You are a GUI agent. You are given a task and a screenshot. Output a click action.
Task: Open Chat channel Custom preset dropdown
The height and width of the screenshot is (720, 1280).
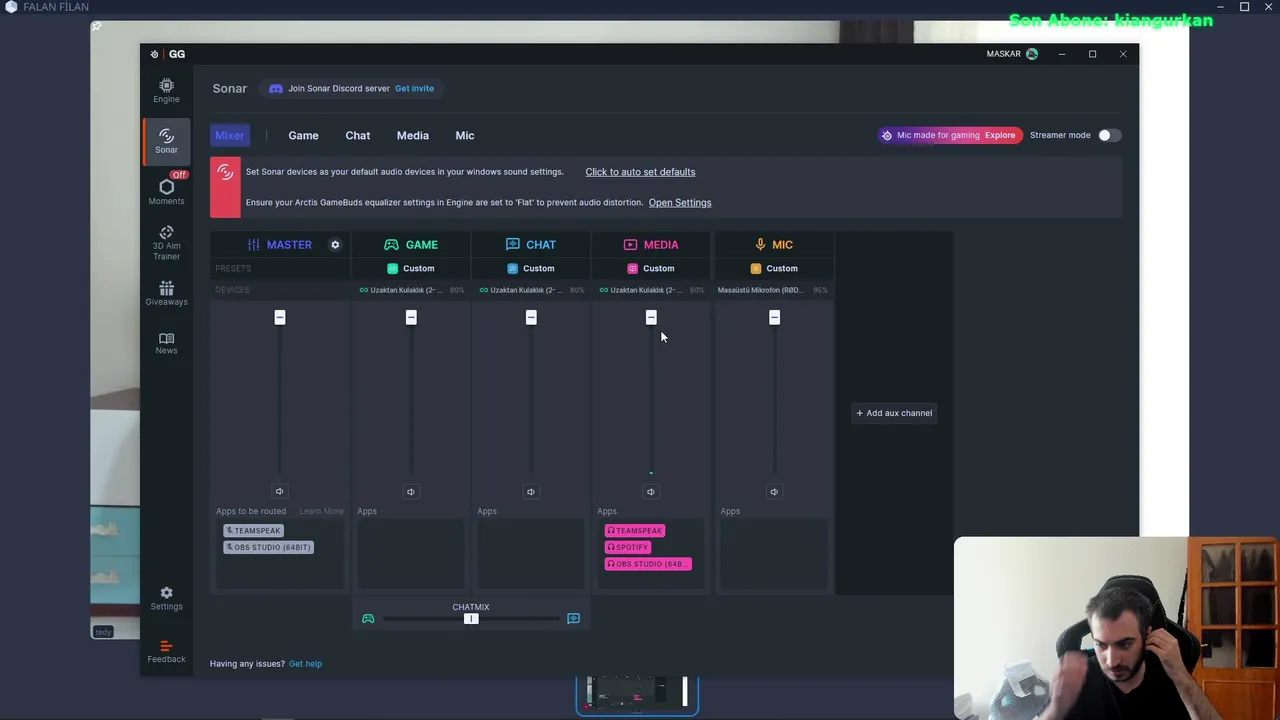[x=531, y=268]
